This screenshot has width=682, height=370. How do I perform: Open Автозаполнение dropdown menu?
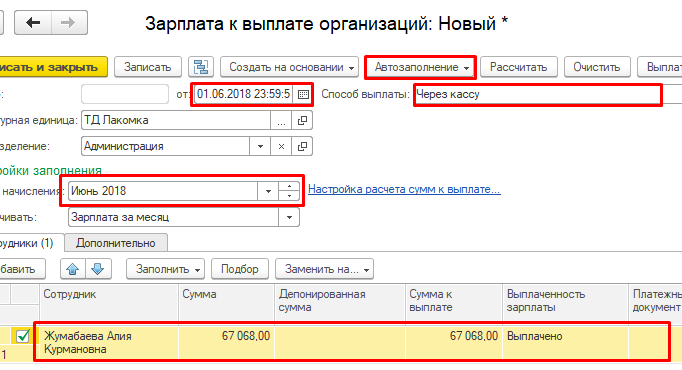coord(420,67)
